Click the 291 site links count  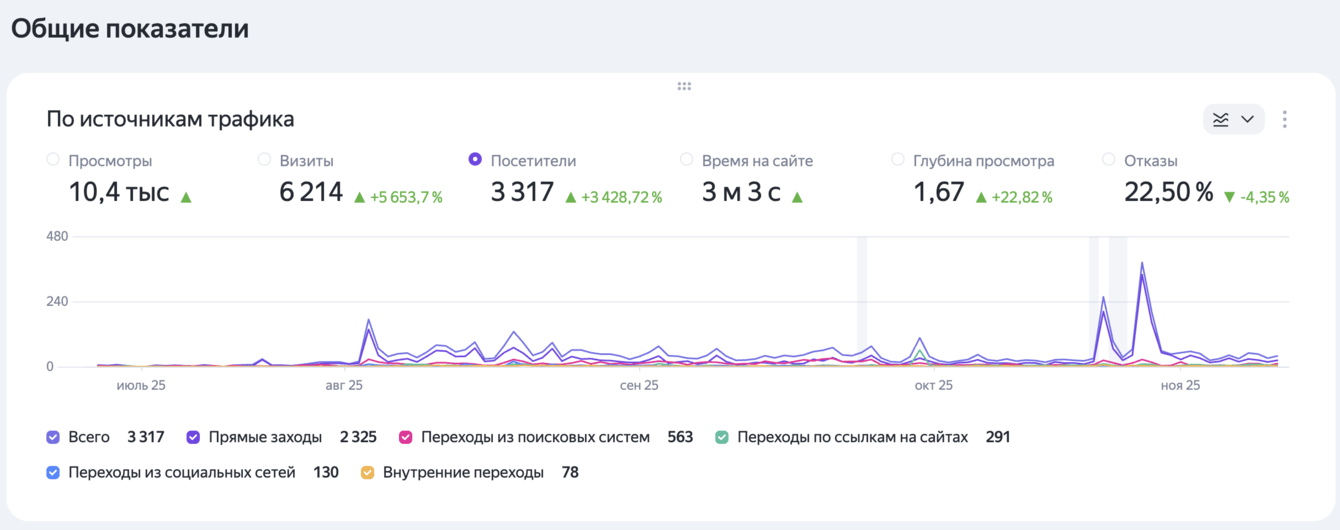998,437
